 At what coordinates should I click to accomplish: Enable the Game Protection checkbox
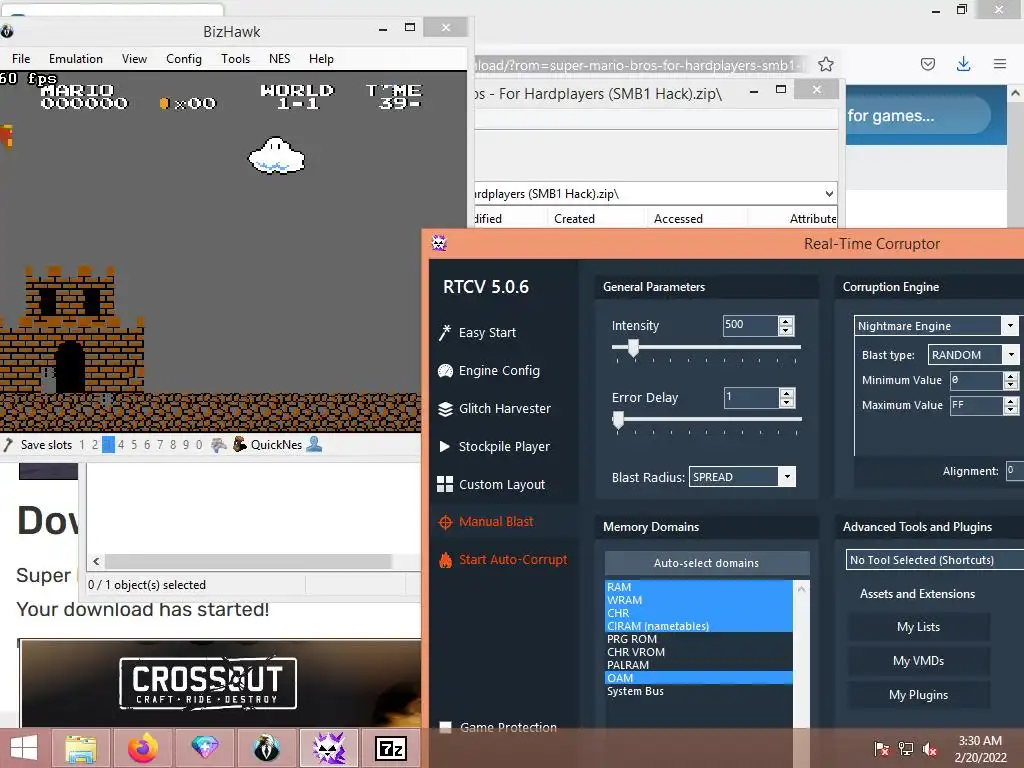pos(445,728)
